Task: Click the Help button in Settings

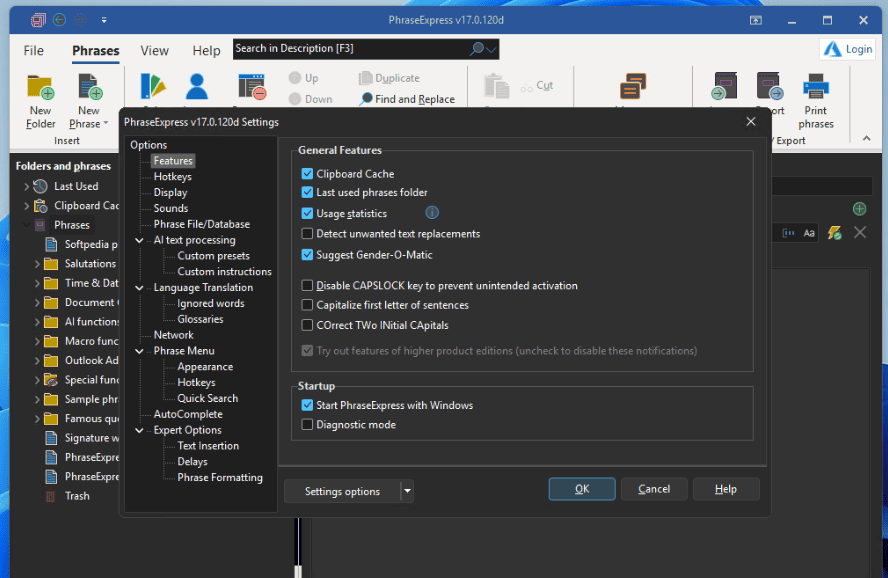Action: (x=726, y=489)
